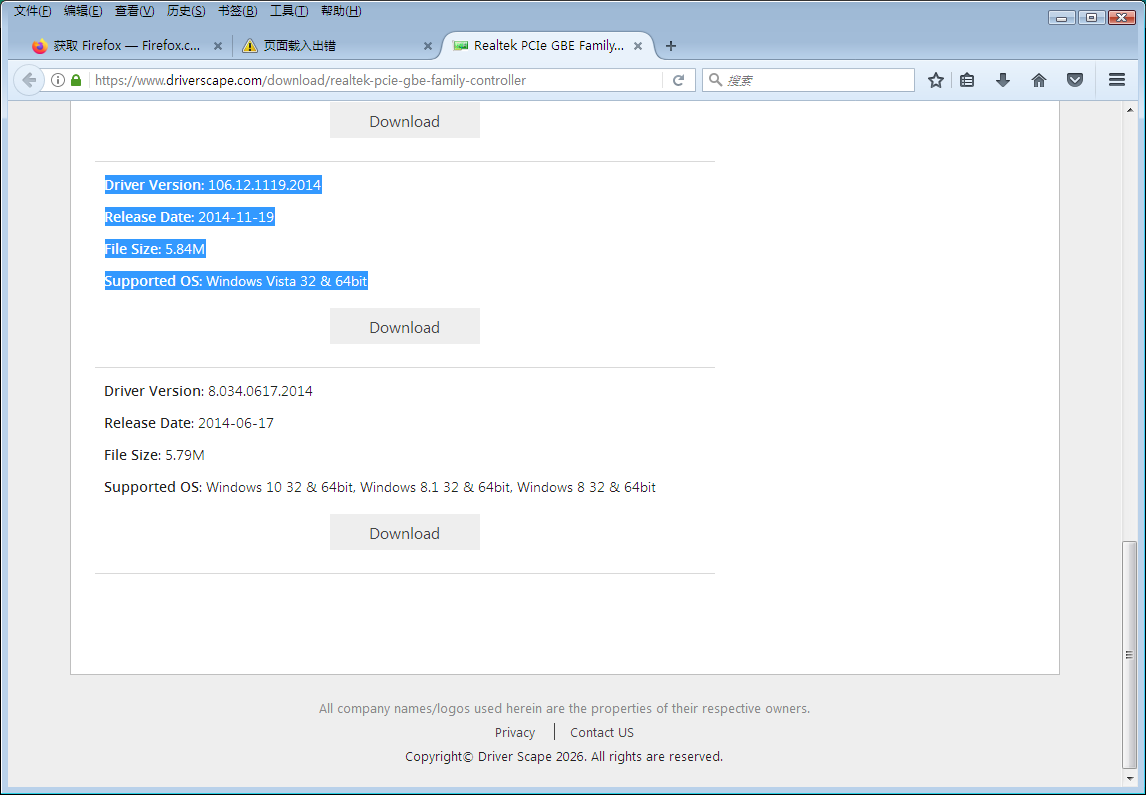Click the Pocket save icon
Screen dimensions: 1146x795
coord(1075,80)
